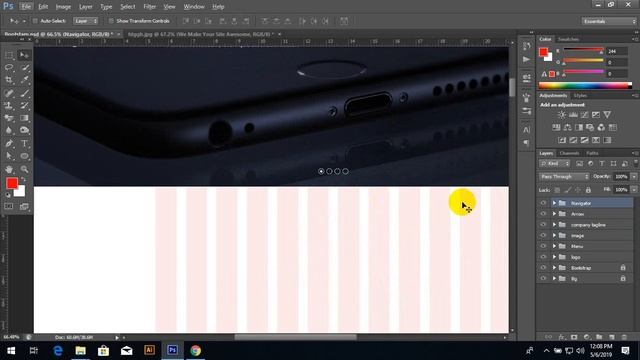This screenshot has width=640, height=360.
Task: Hide the logo layer group
Action: 543,257
